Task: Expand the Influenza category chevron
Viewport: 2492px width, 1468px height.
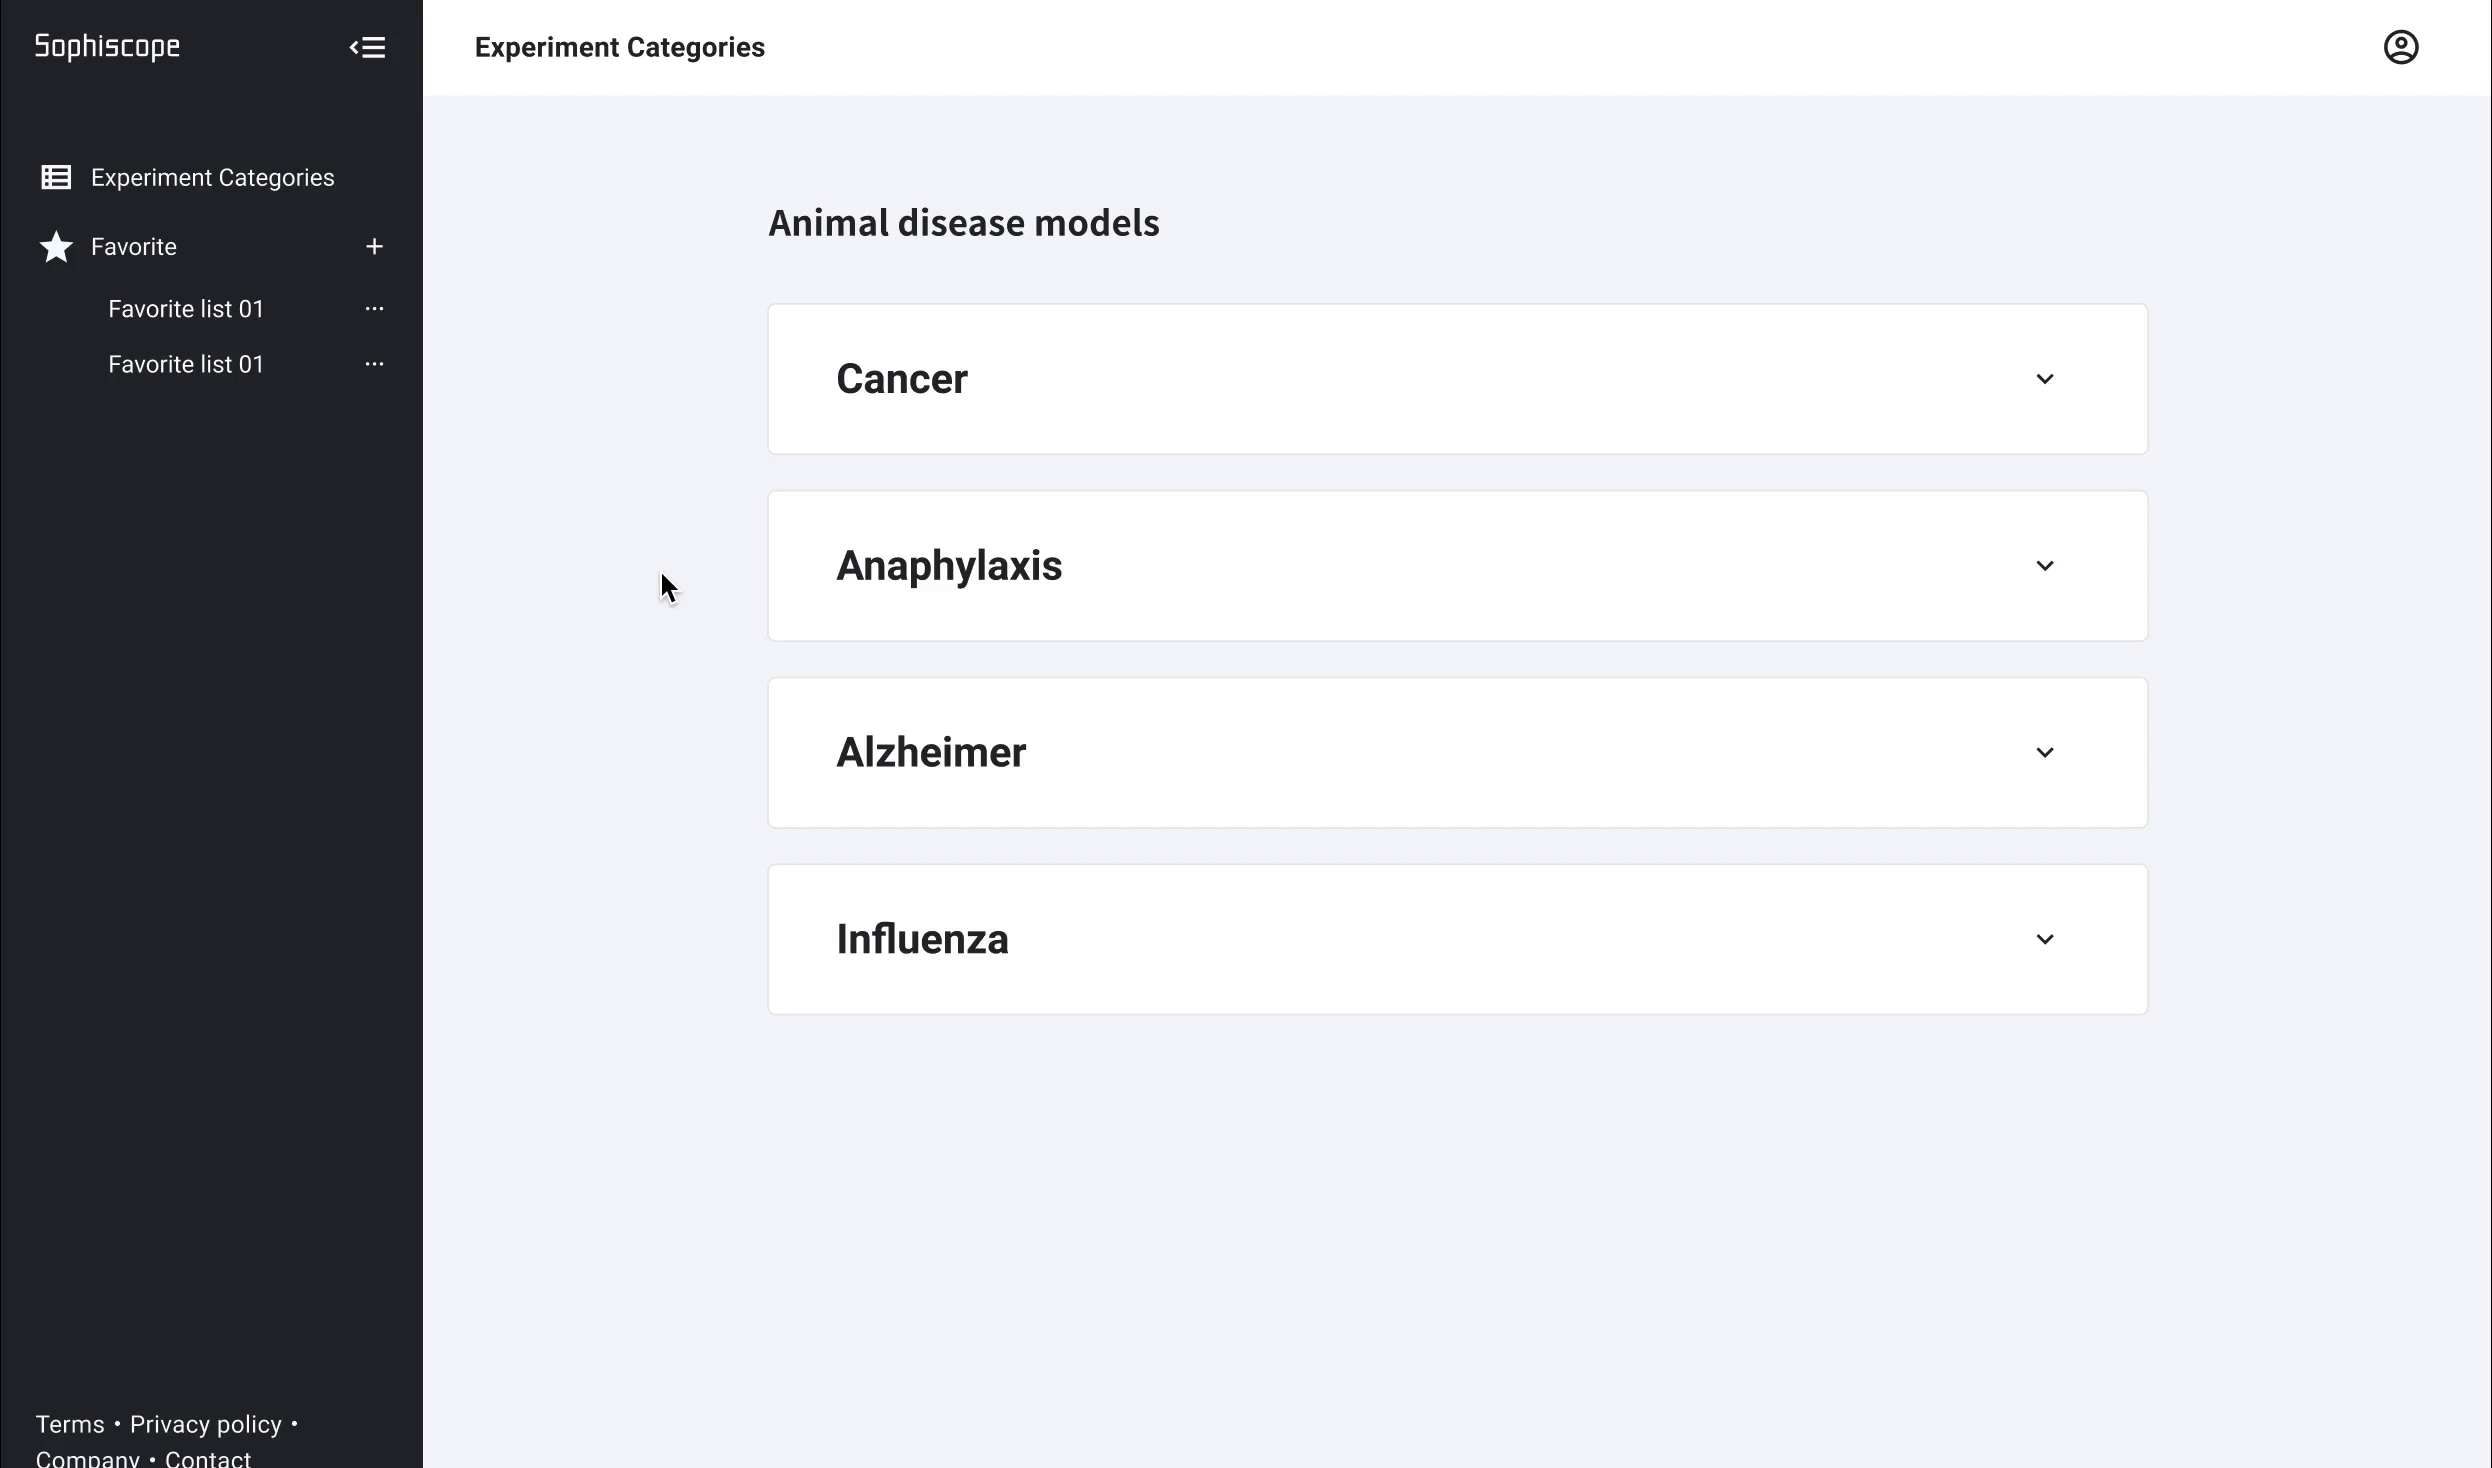Action: pyautogui.click(x=2044, y=940)
